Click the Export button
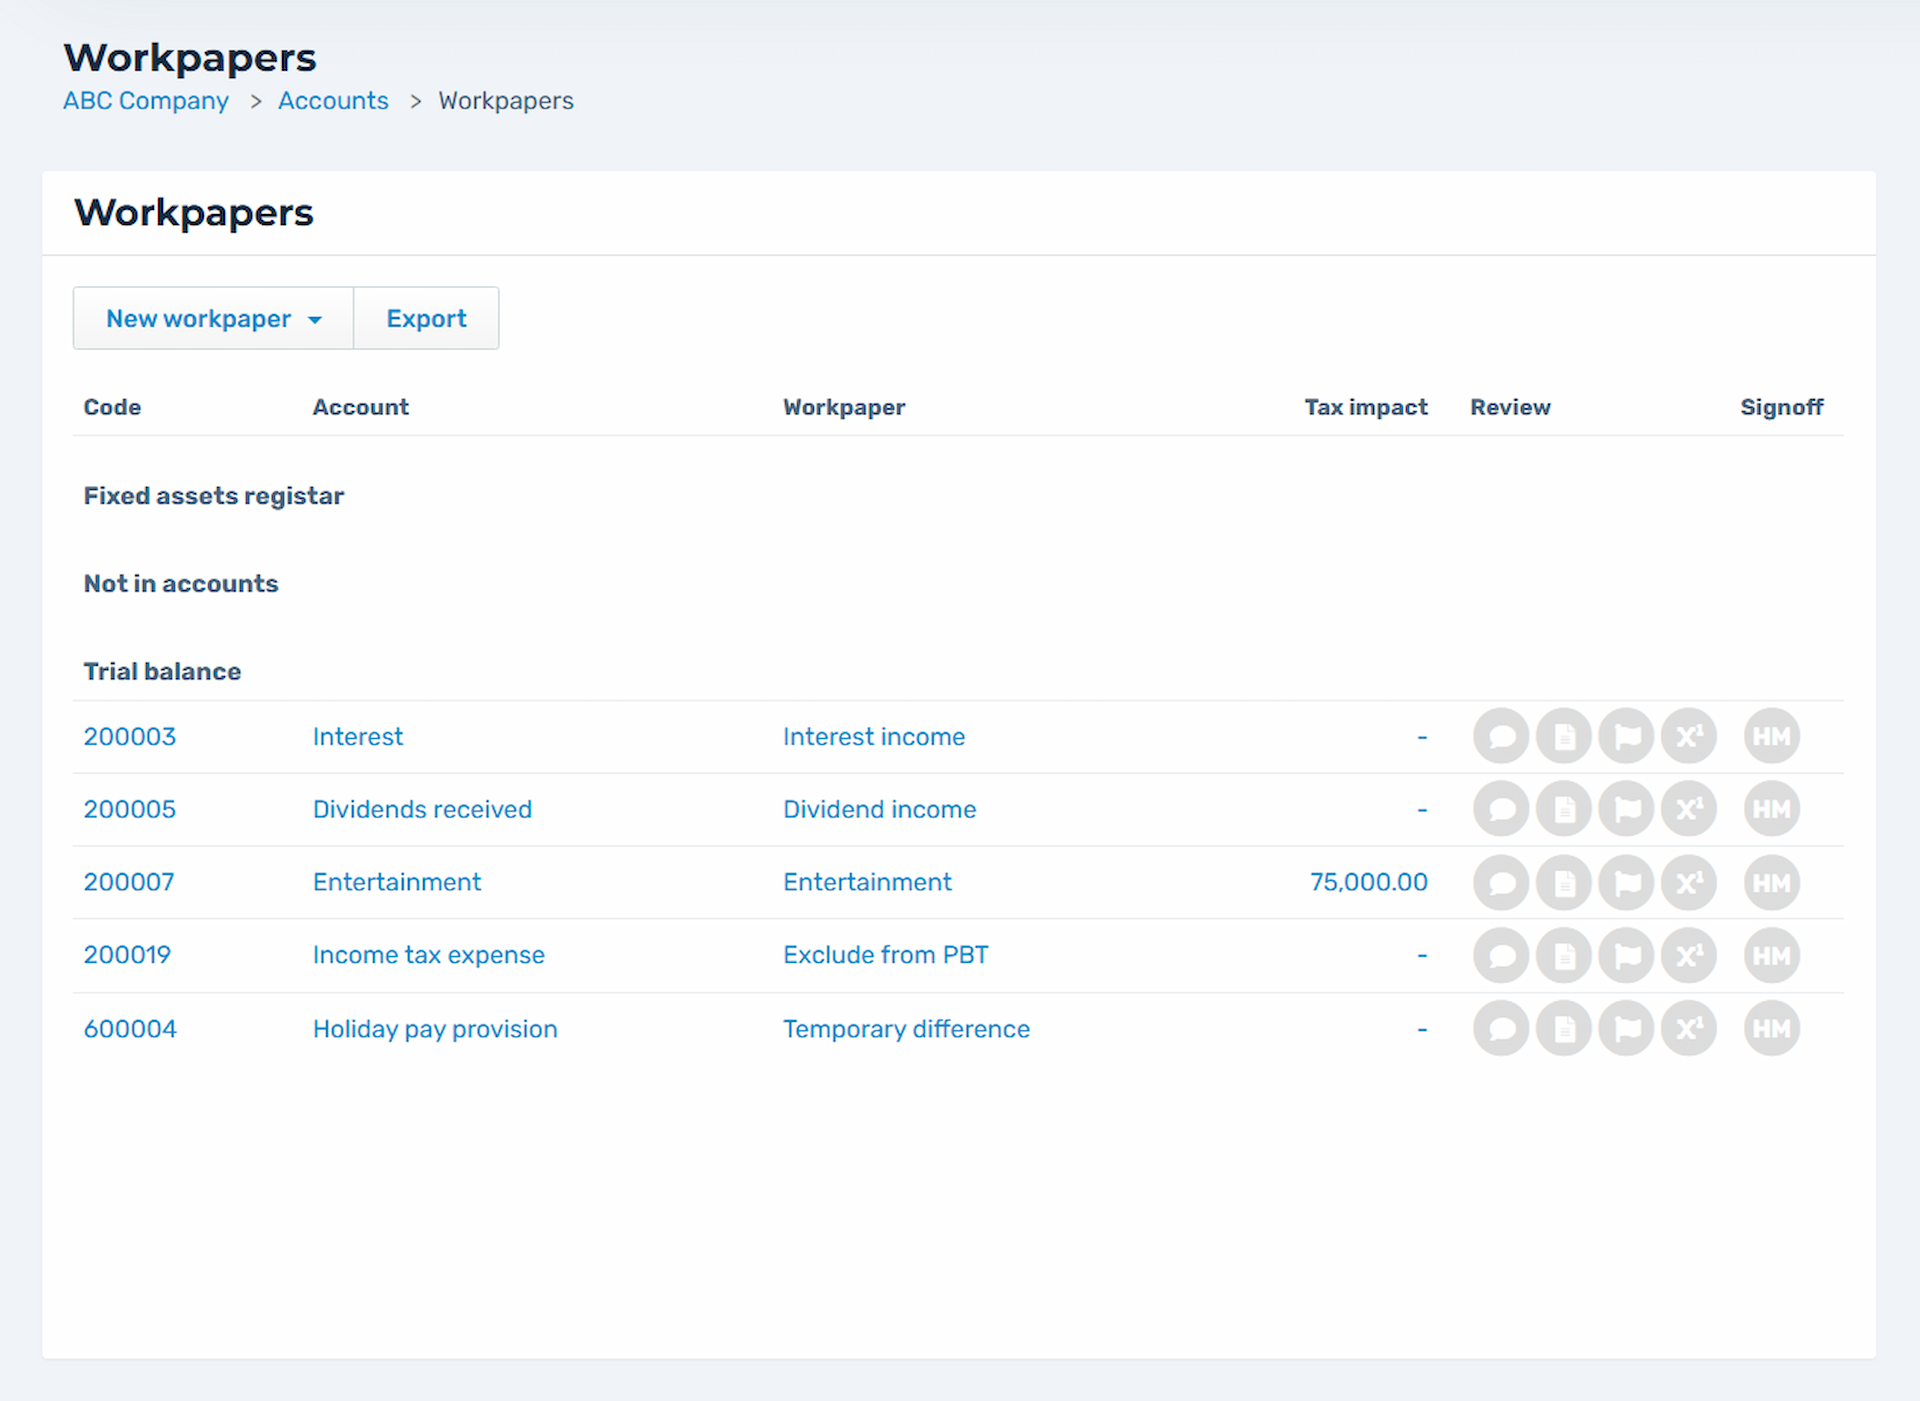 click(426, 319)
